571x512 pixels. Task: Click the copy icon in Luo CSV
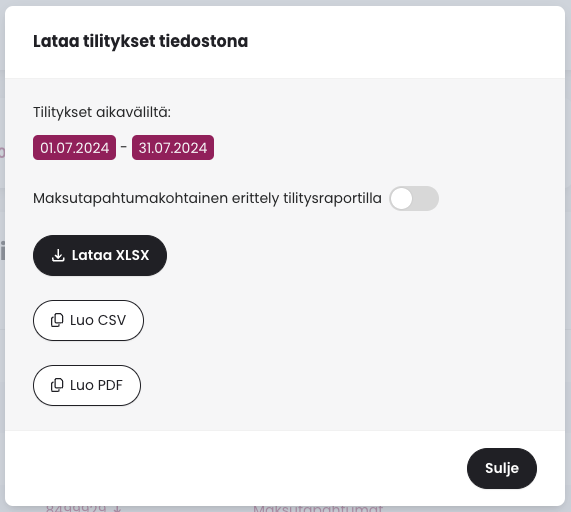click(57, 320)
